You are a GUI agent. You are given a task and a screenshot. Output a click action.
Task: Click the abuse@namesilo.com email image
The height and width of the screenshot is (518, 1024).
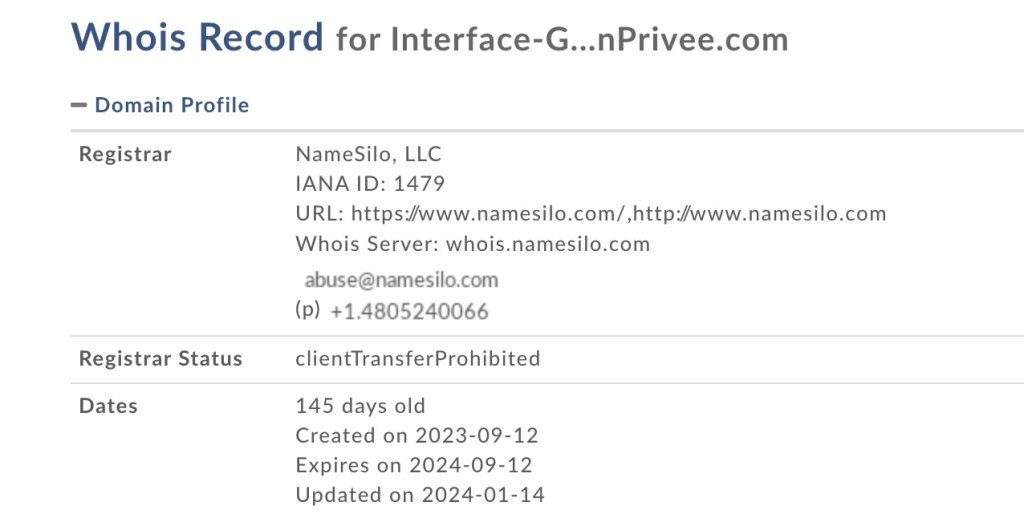tap(401, 280)
